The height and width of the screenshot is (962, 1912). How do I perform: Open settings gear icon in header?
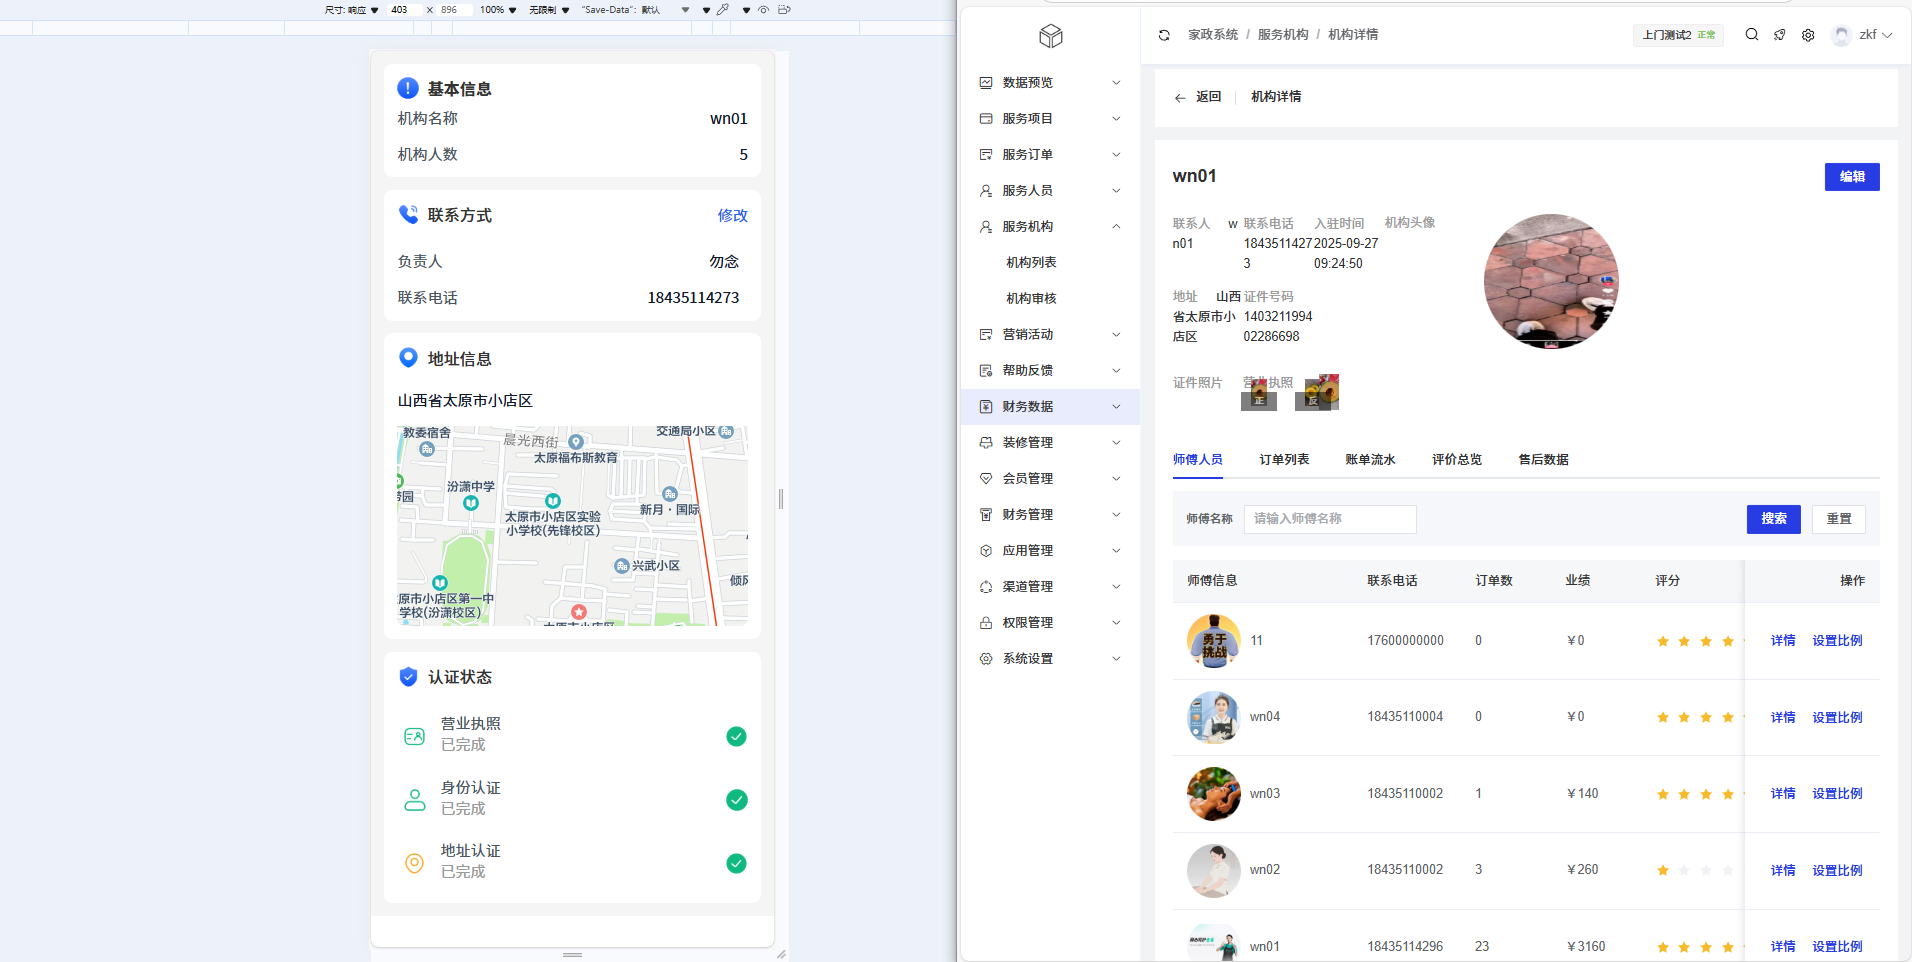click(1808, 35)
